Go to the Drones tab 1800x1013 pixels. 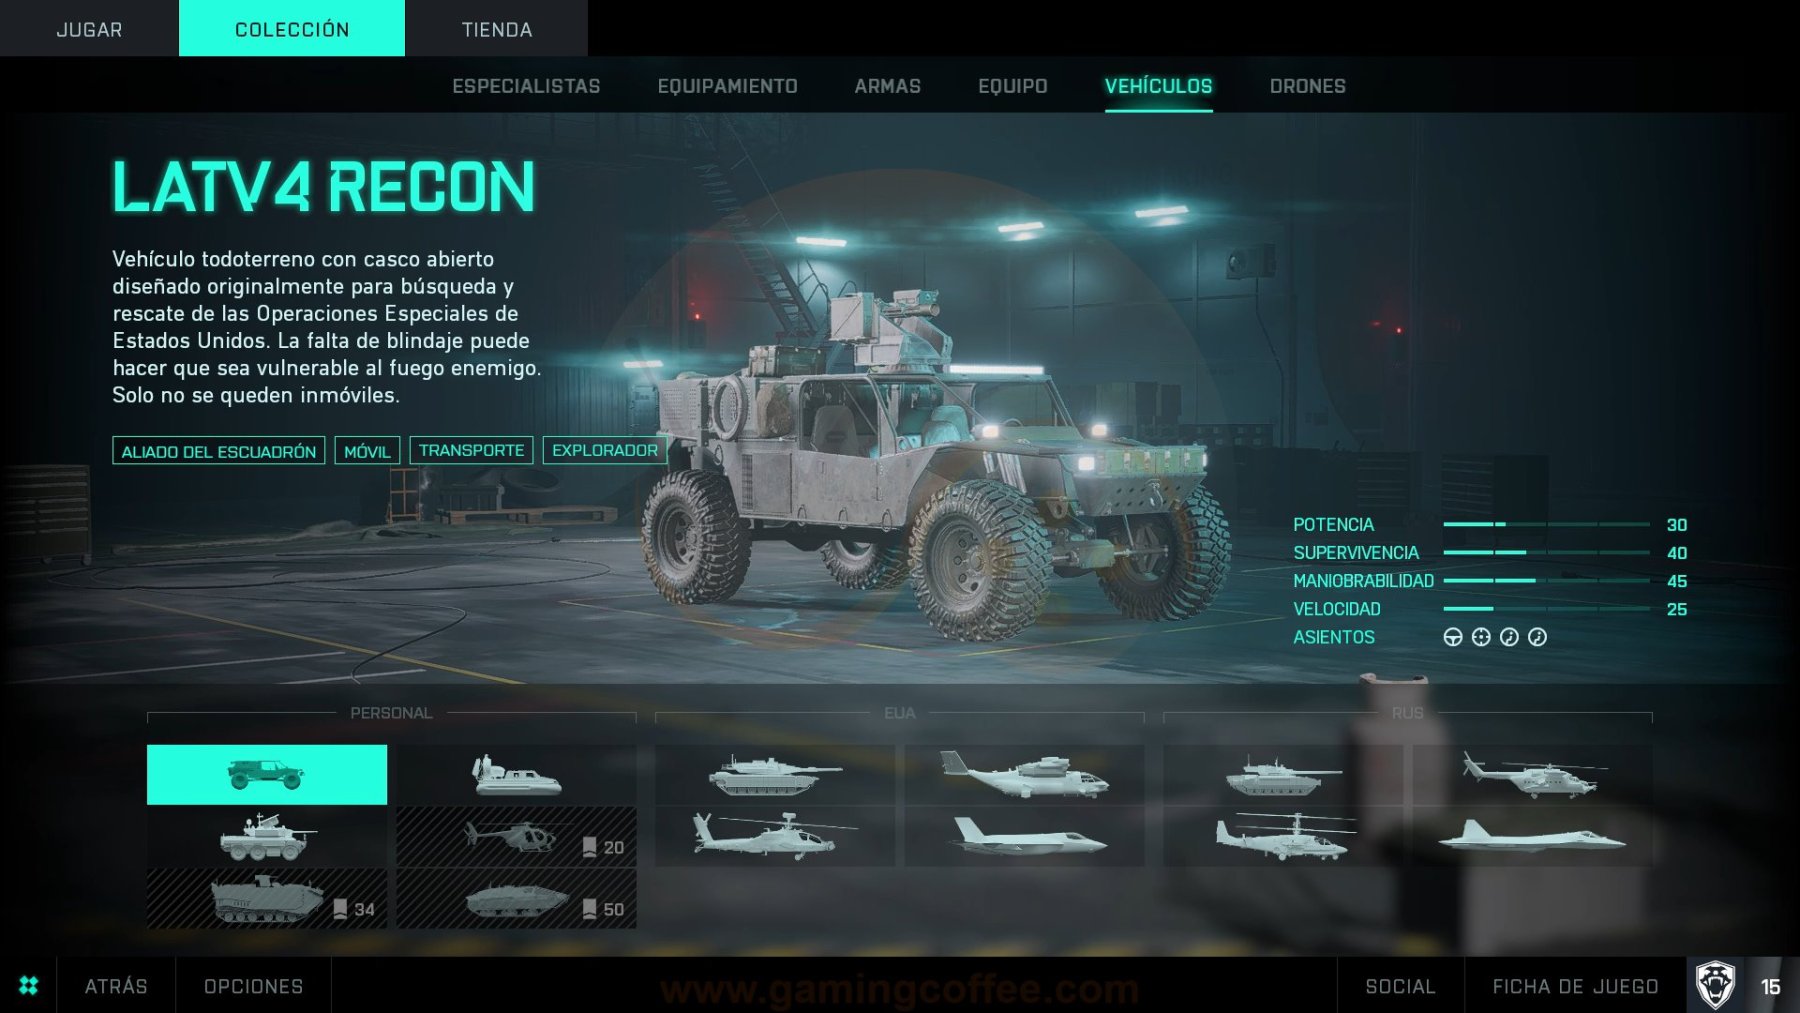tap(1307, 86)
